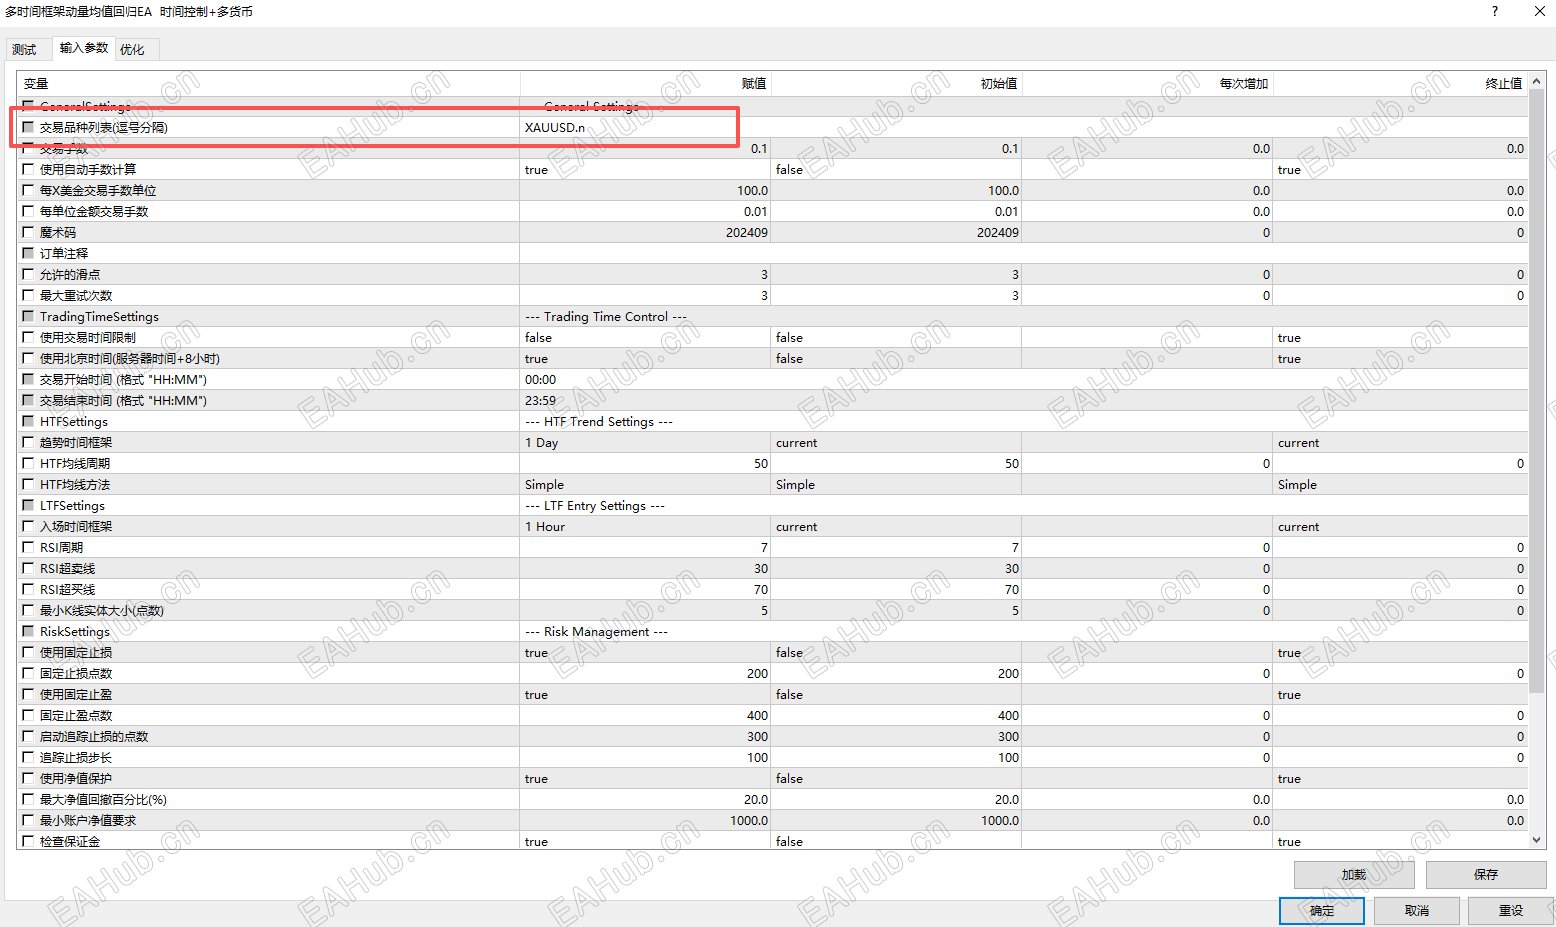Enable the 固定止损点数 checkbox
The height and width of the screenshot is (927, 1556).
pyautogui.click(x=28, y=673)
